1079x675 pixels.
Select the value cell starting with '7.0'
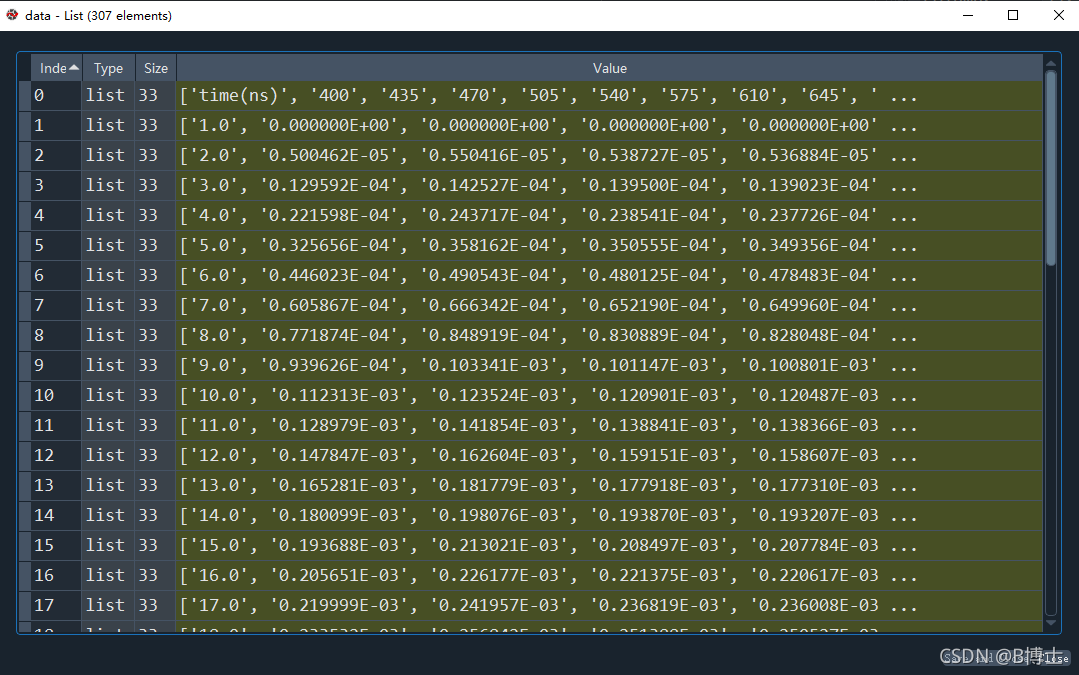click(610, 306)
